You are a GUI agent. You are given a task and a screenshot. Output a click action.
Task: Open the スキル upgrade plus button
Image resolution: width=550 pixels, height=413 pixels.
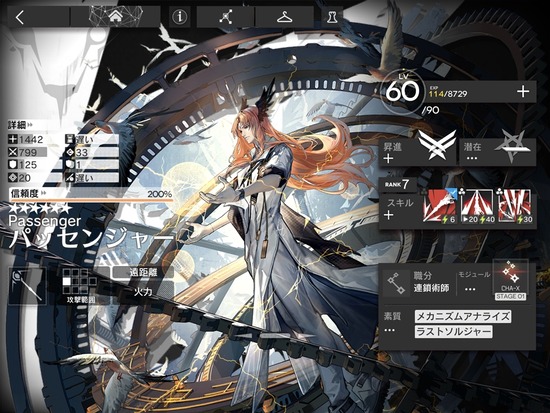click(389, 215)
